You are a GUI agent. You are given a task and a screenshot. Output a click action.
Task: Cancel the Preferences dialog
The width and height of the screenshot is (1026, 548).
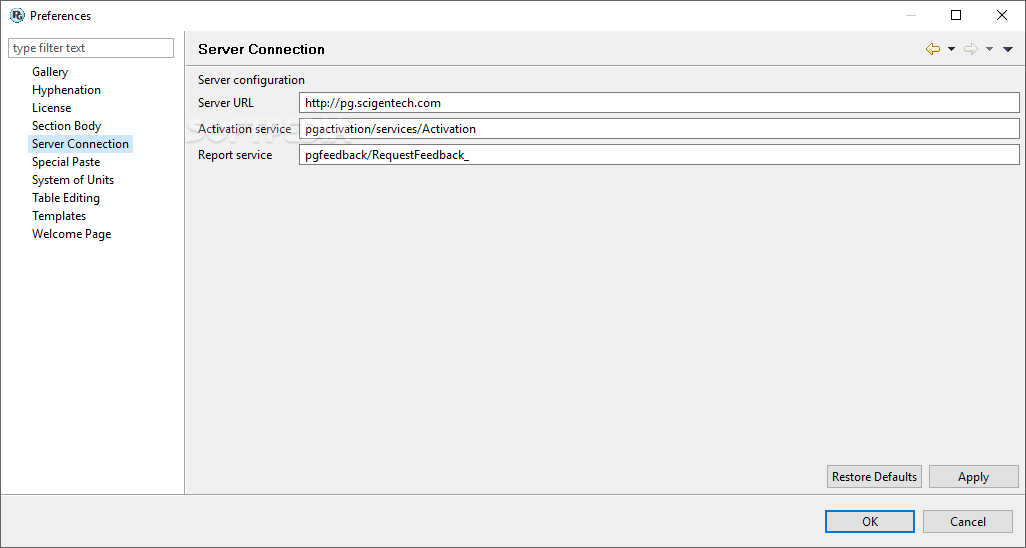(x=968, y=522)
